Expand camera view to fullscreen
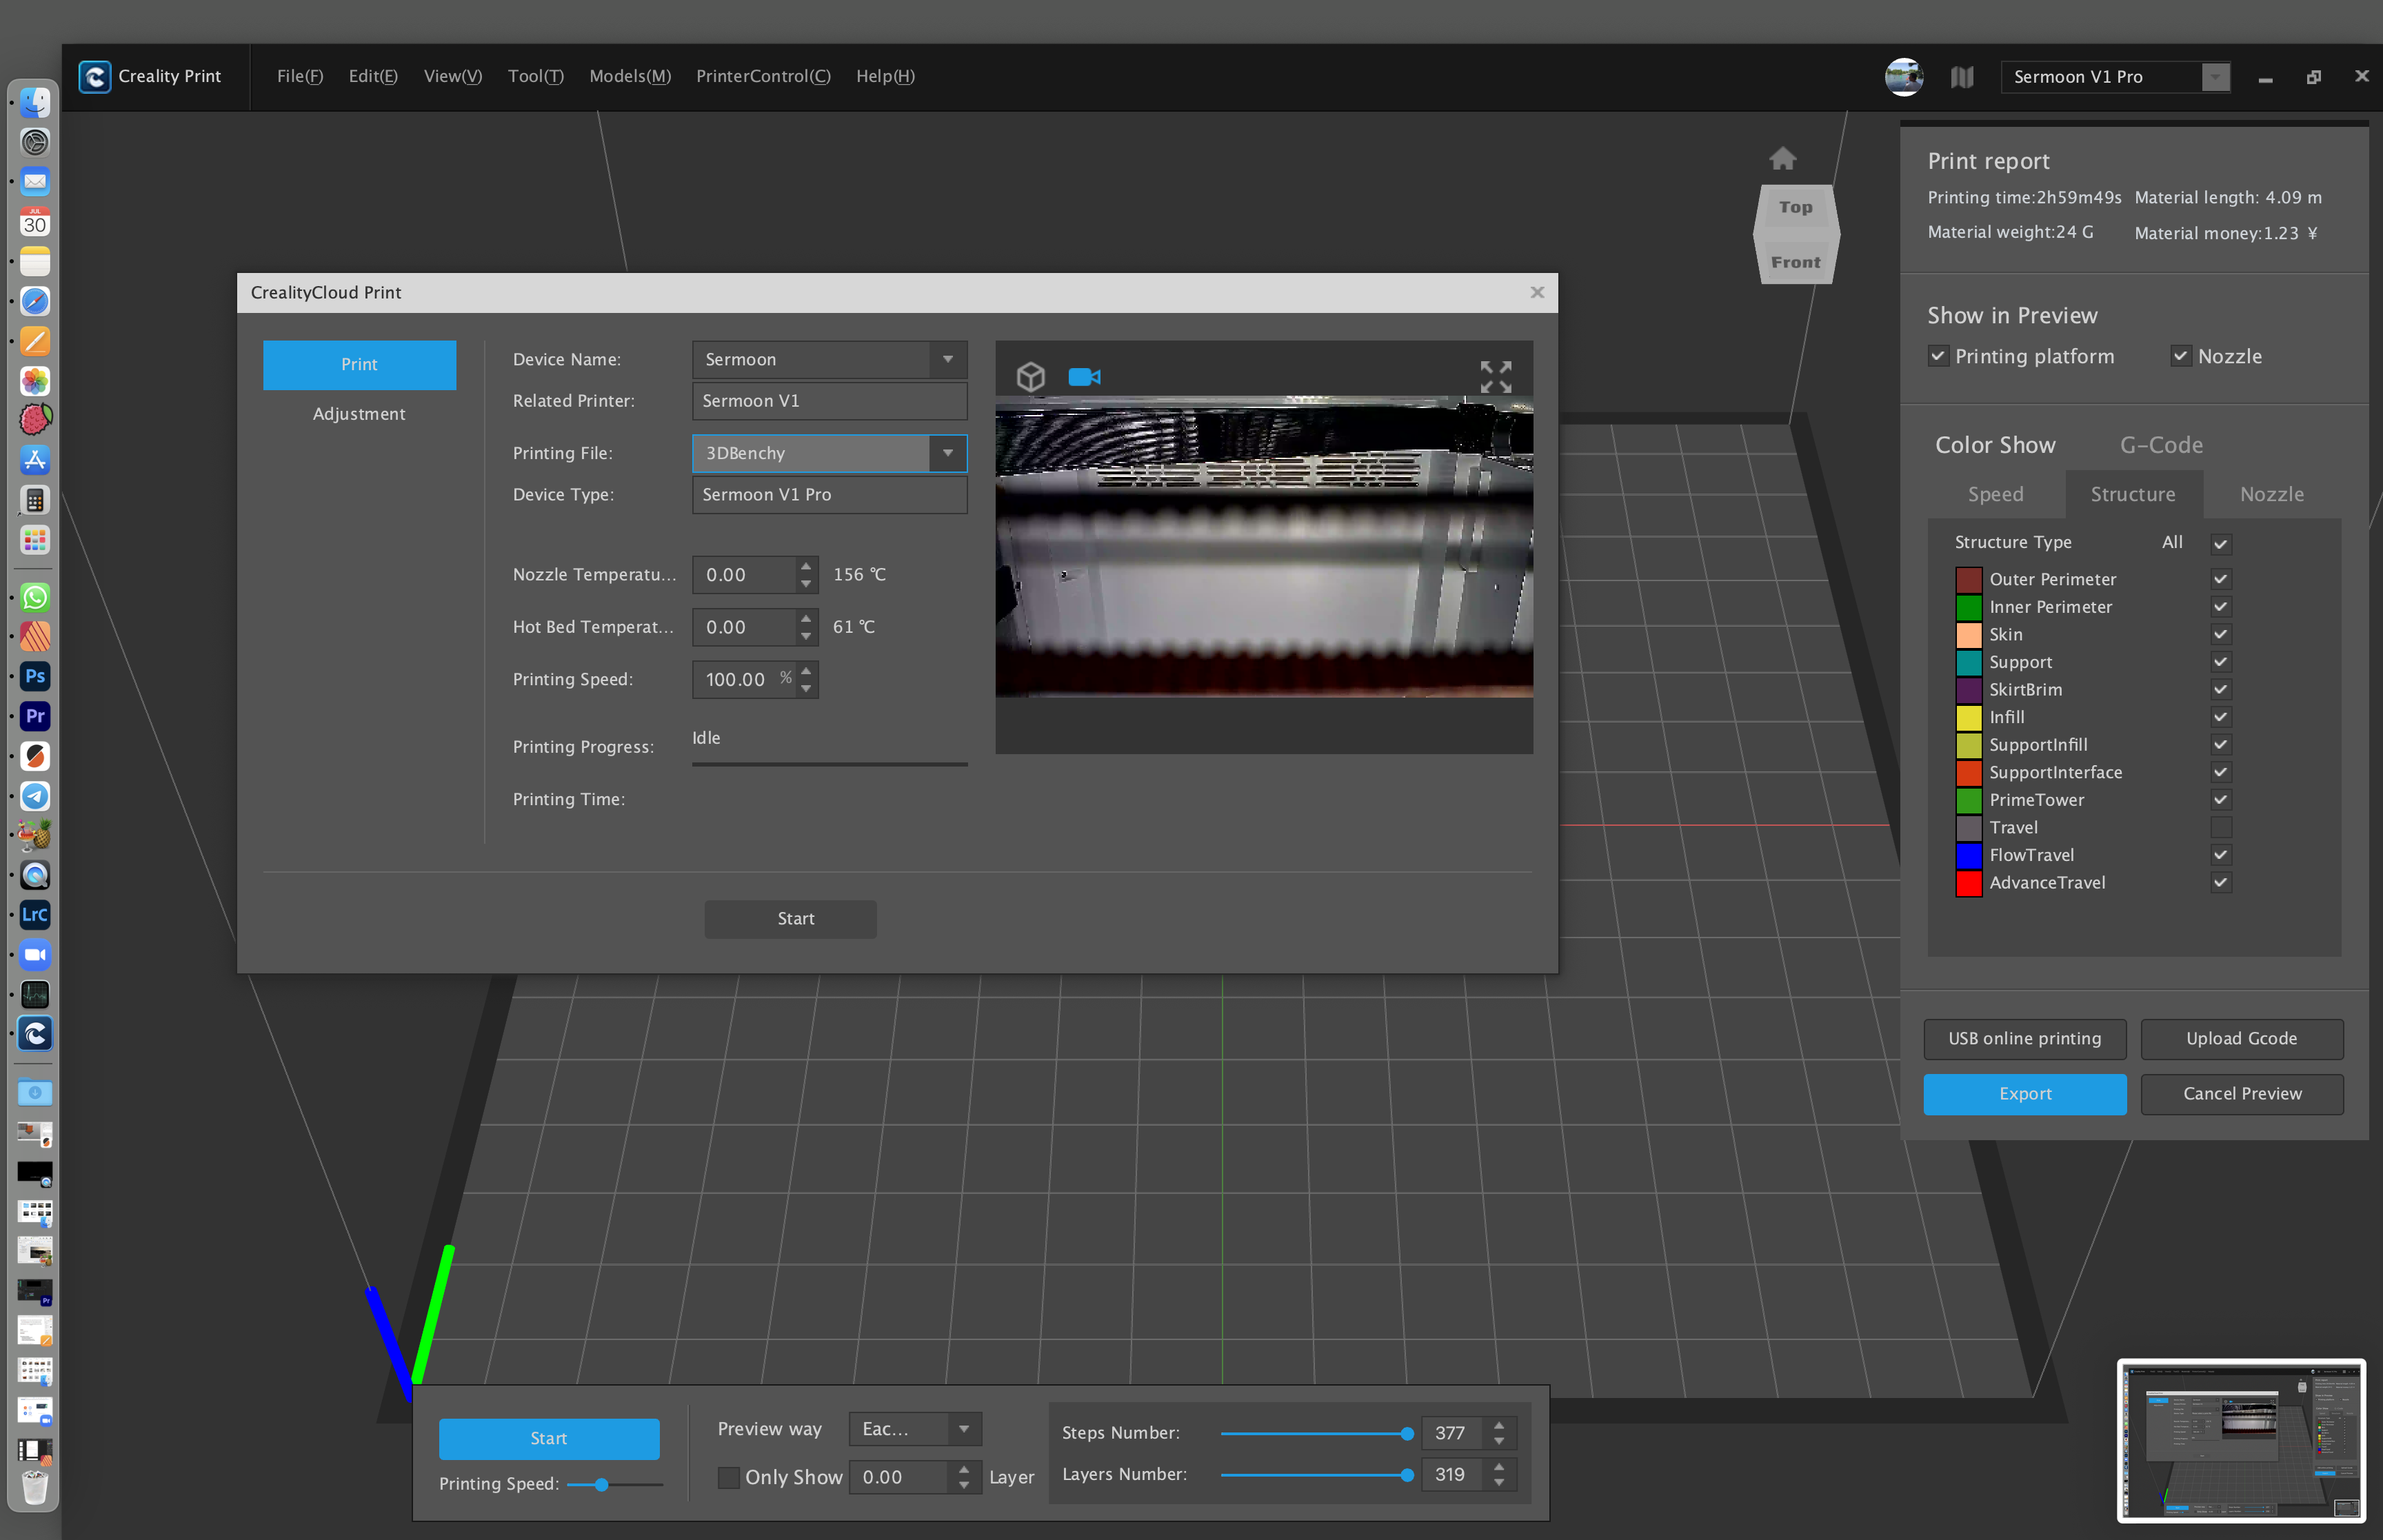The width and height of the screenshot is (2383, 1540). point(1495,377)
